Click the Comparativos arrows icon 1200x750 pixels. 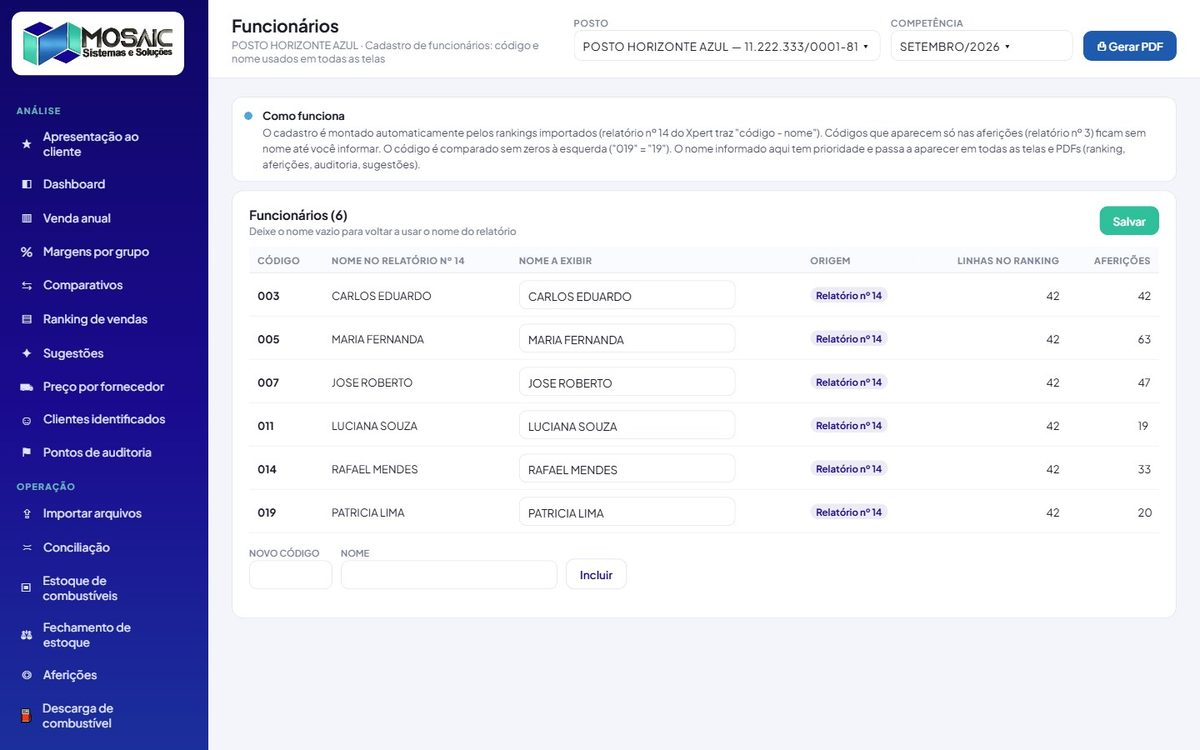(x=27, y=286)
